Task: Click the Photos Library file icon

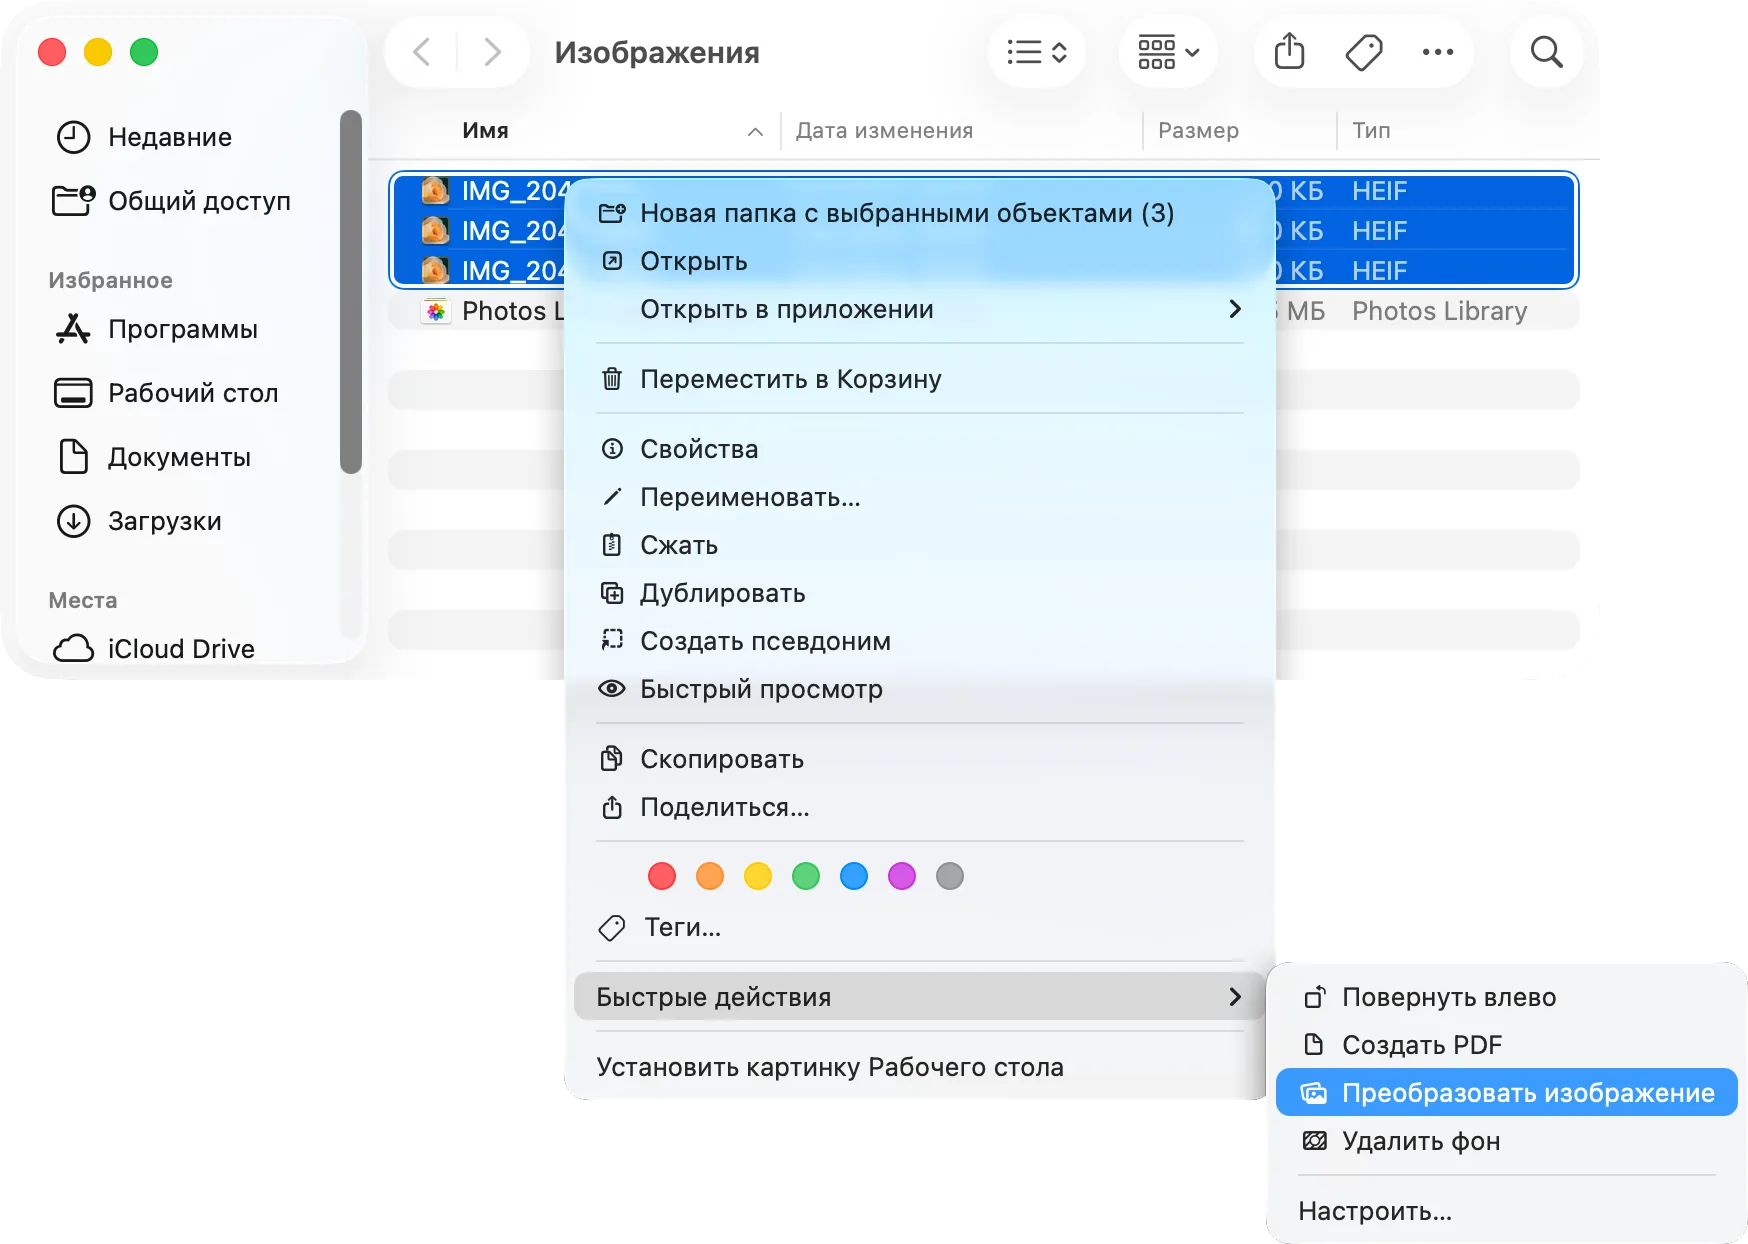Action: pos(435,311)
